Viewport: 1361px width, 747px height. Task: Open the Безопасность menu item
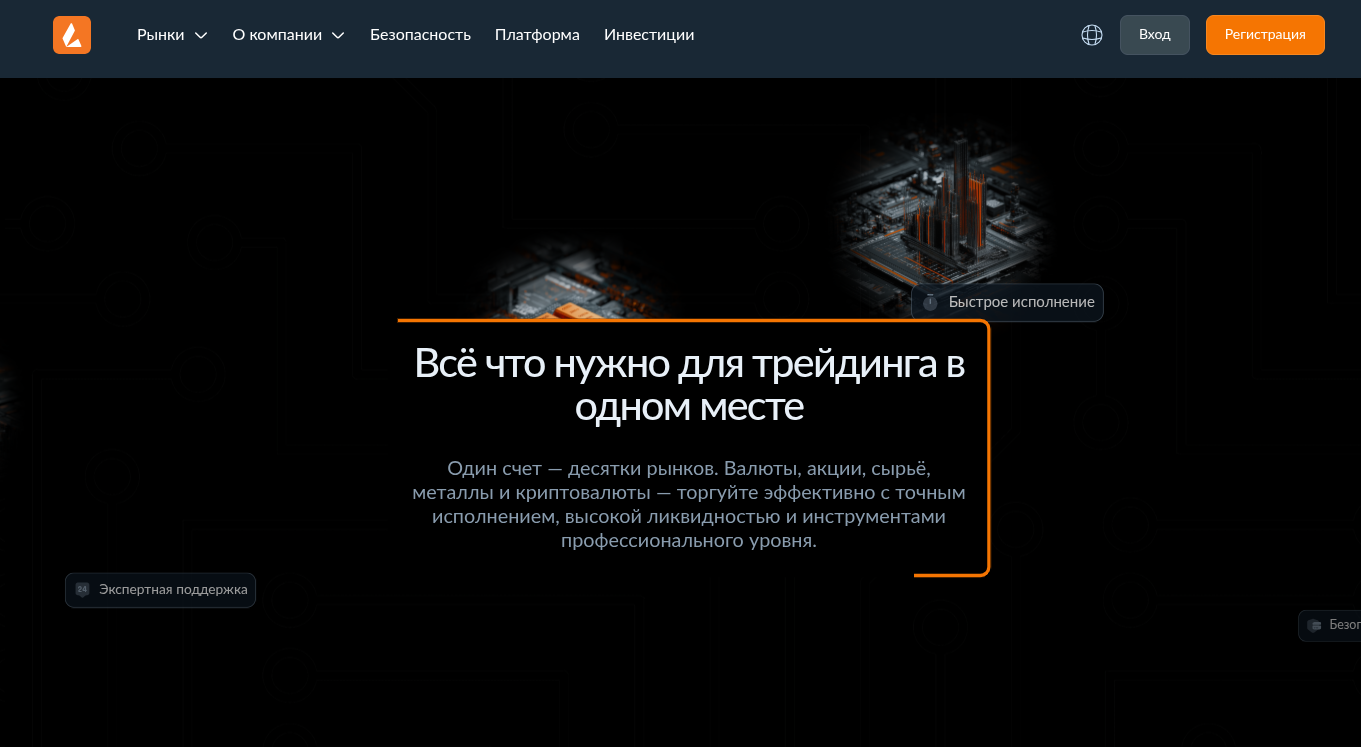coord(420,34)
